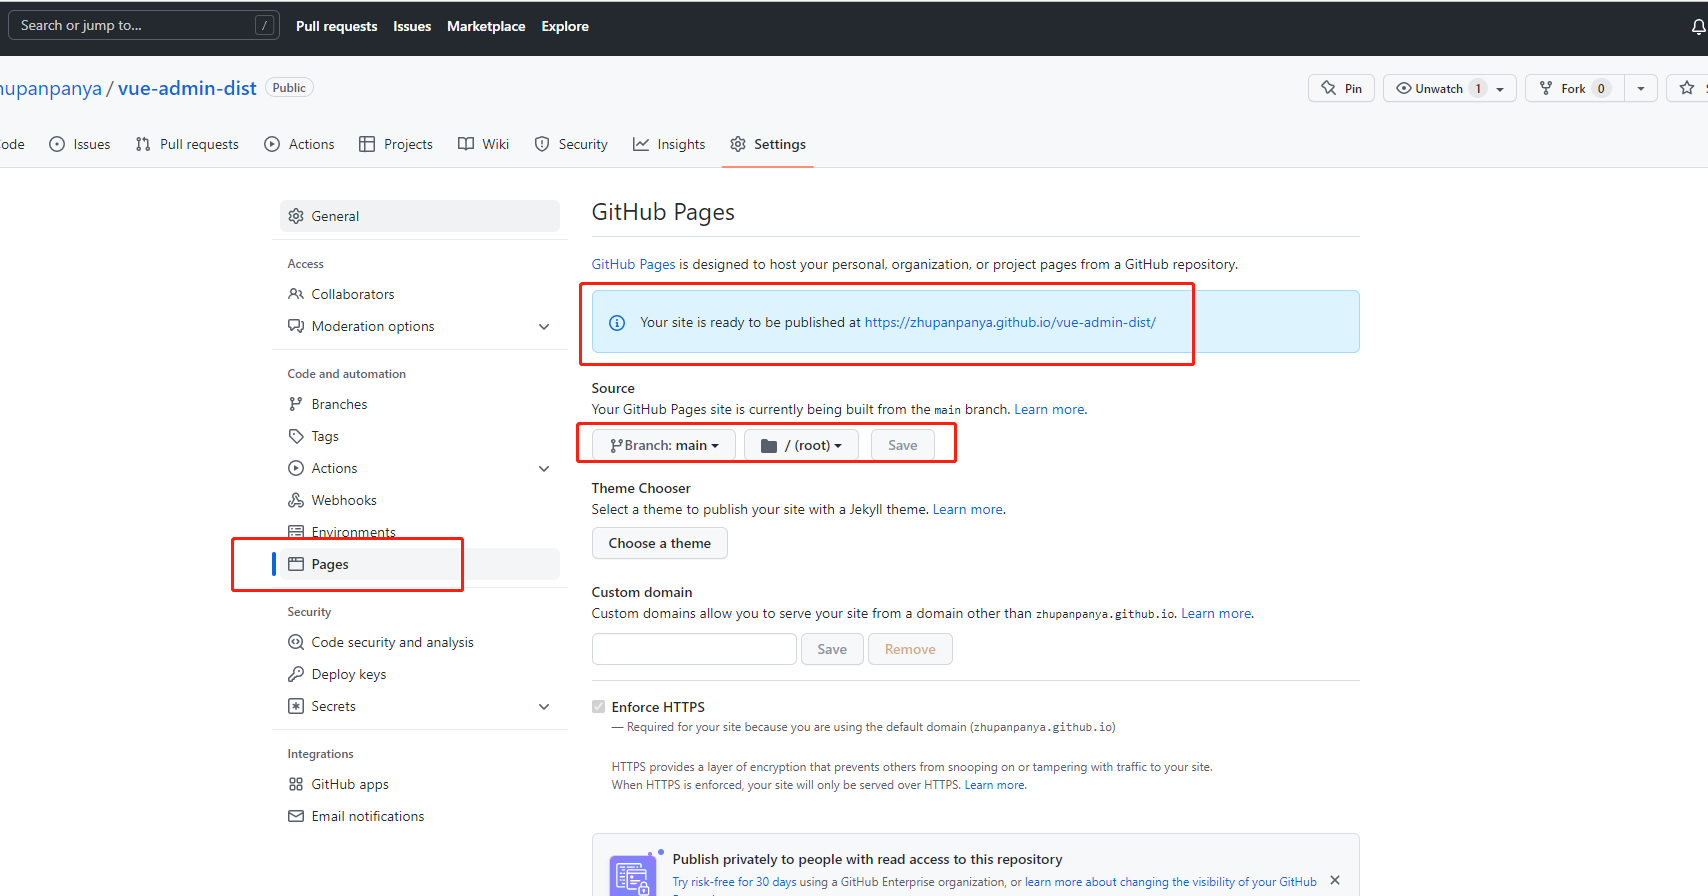Open the Pull requests repository tab
The width and height of the screenshot is (1708, 896).
pos(187,144)
